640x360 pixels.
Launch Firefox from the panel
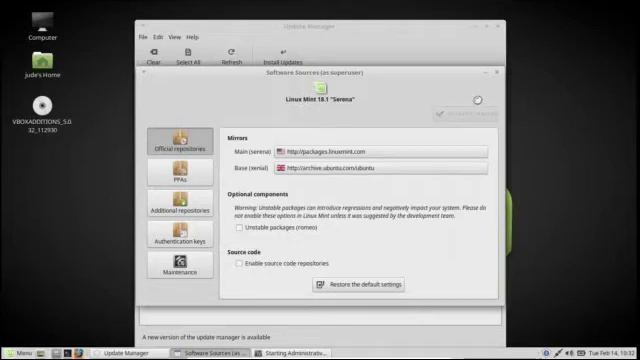tap(78, 353)
